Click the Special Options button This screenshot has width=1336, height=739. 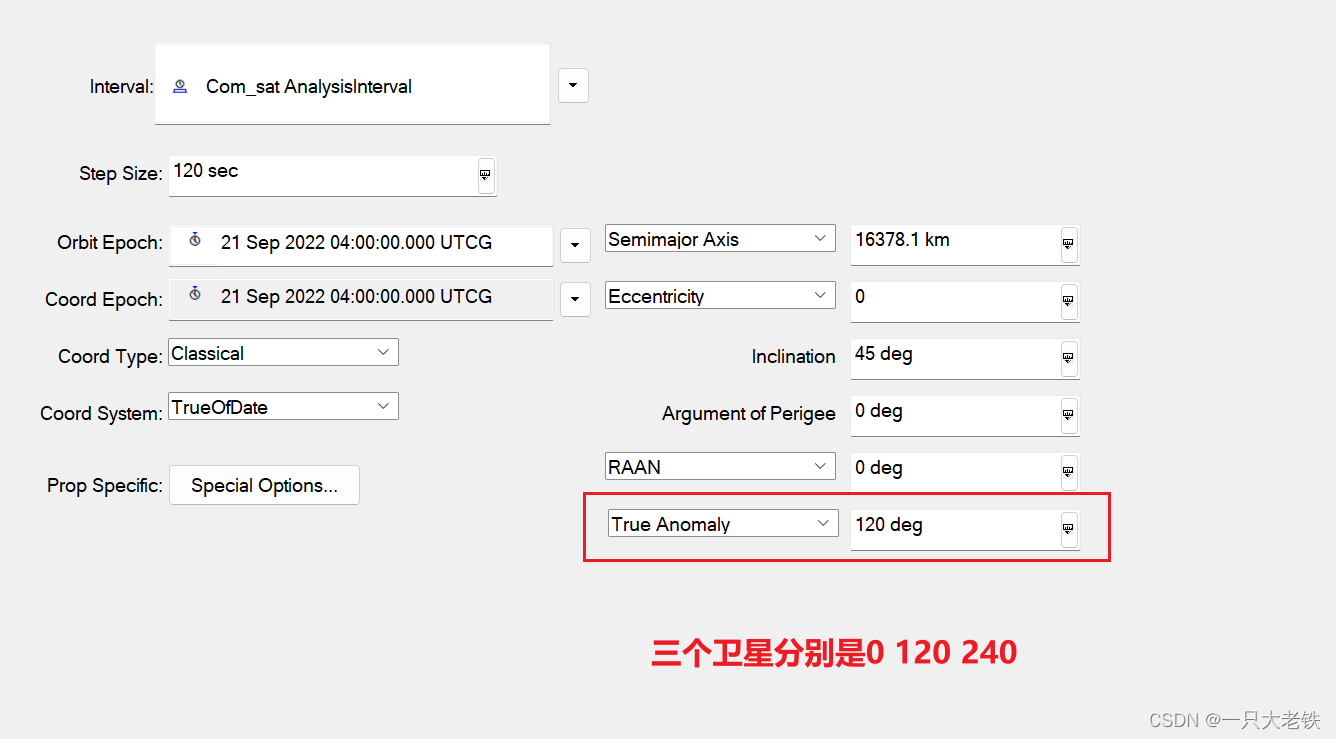[x=264, y=485]
